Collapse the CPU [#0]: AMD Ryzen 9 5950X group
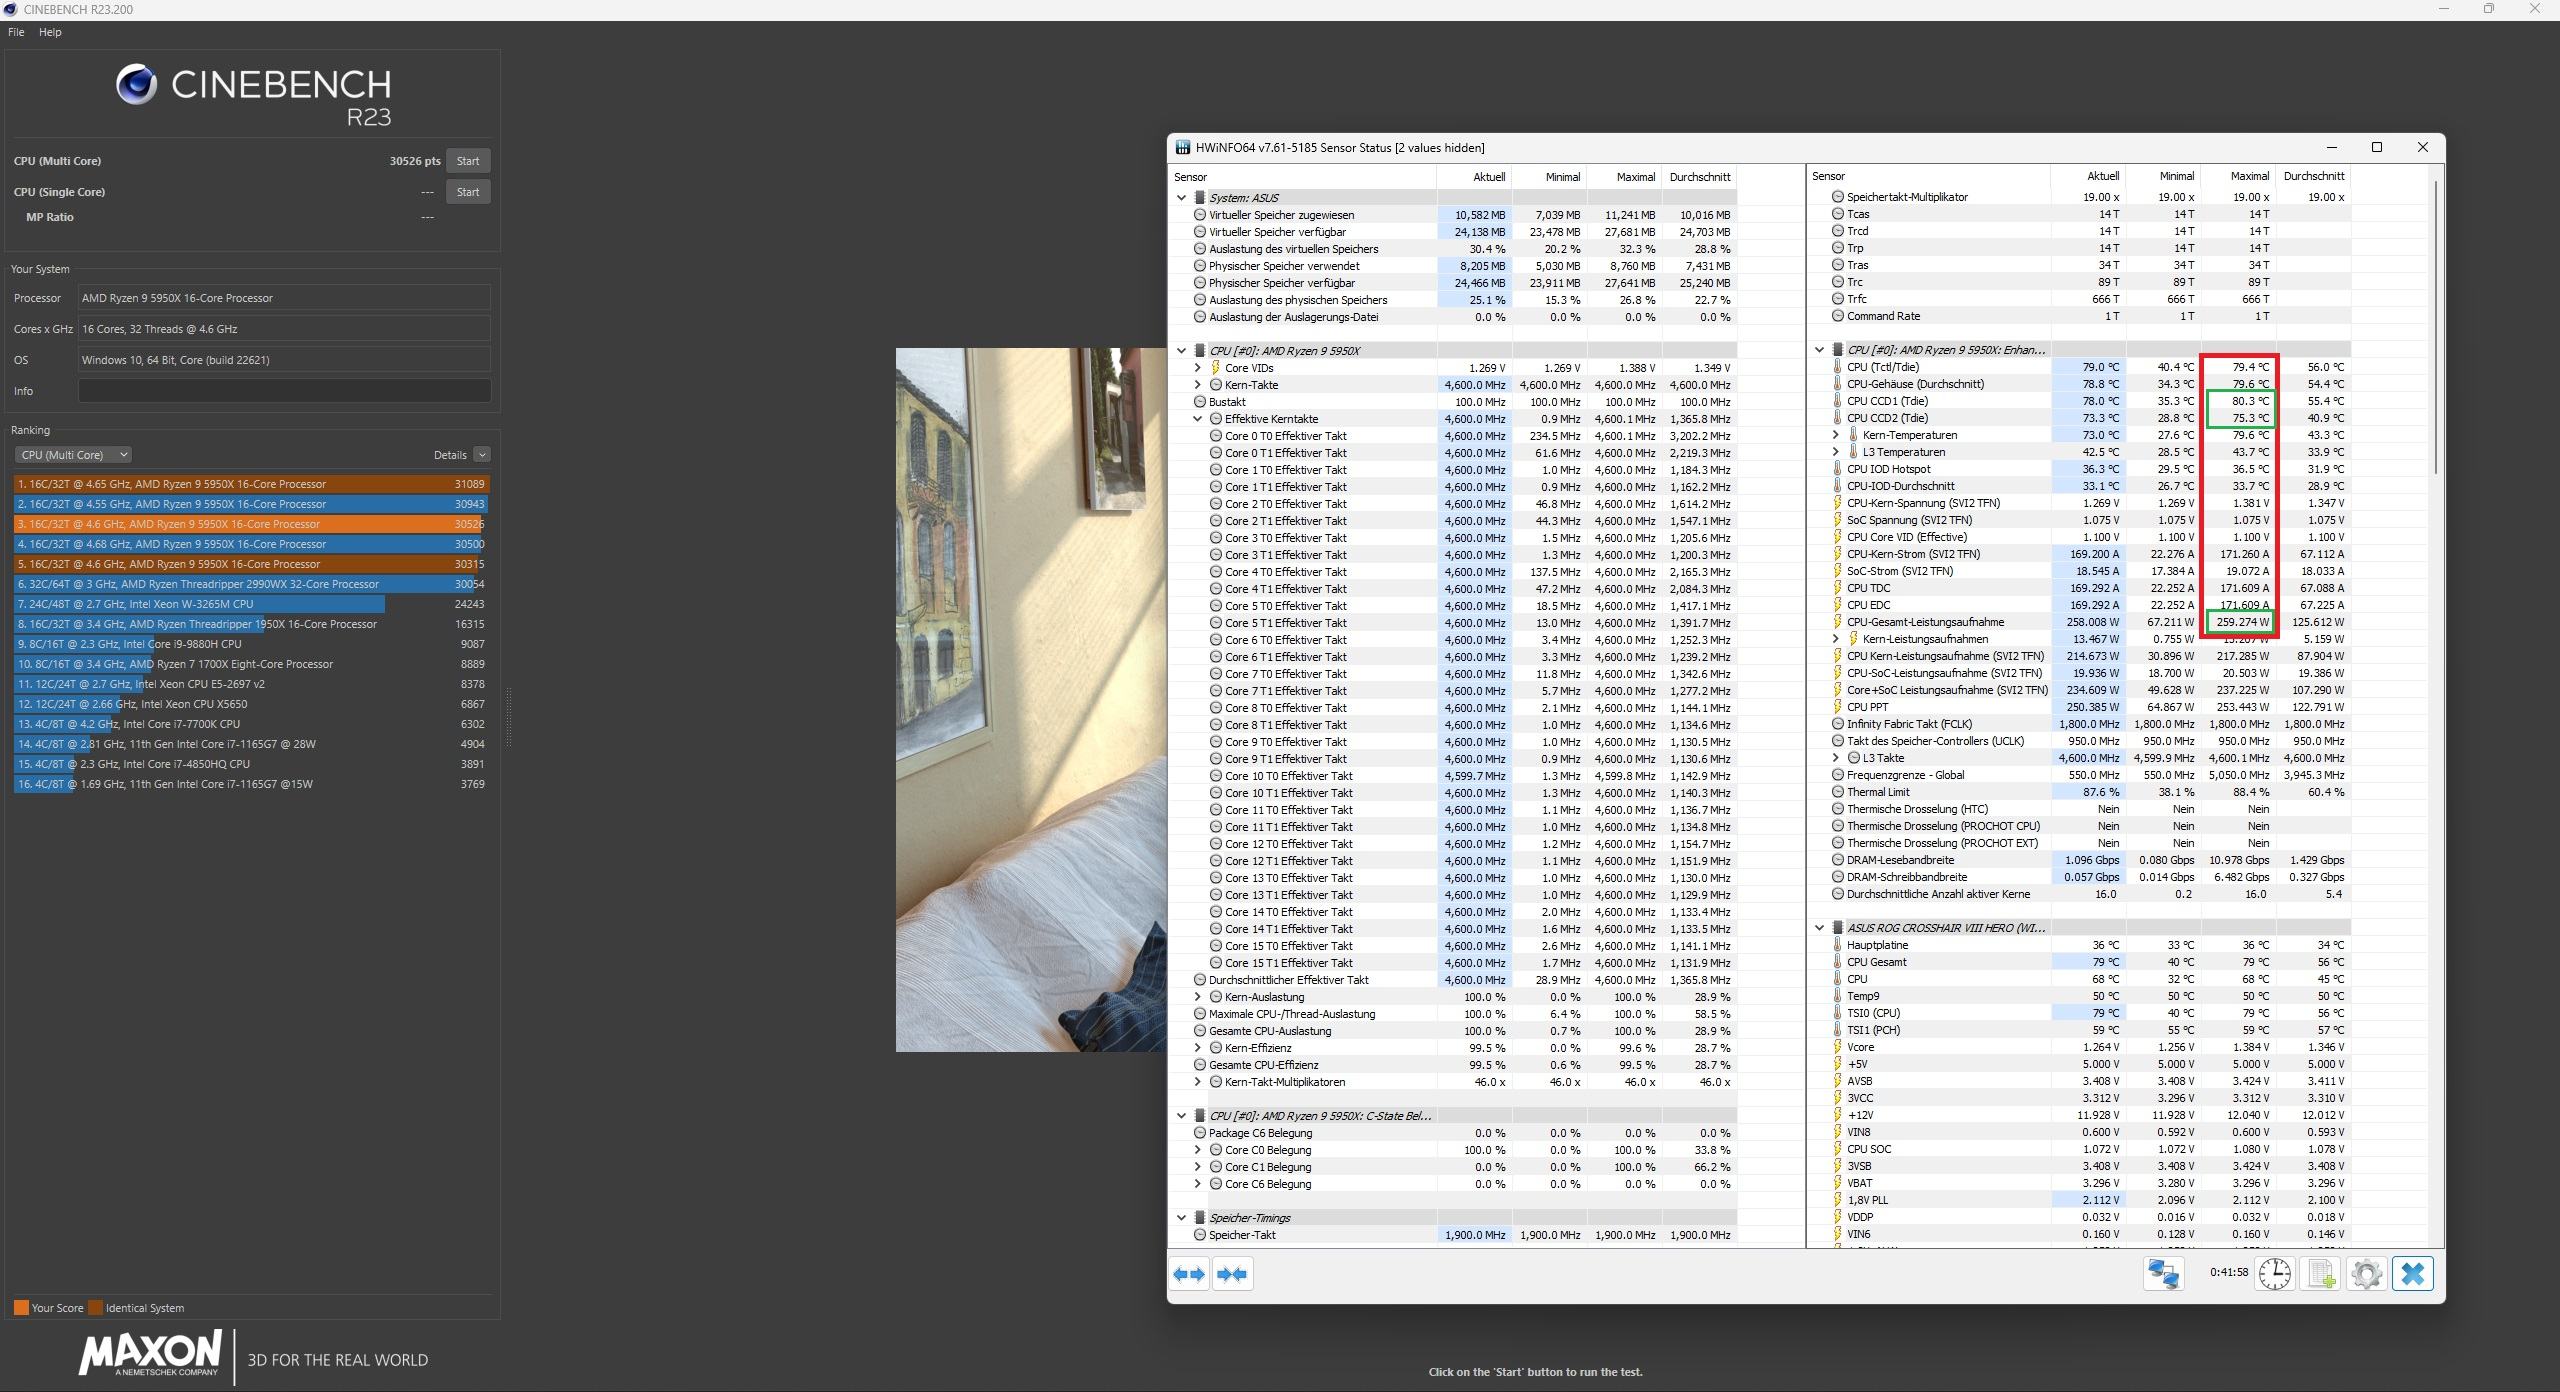The image size is (2560, 1392). pyautogui.click(x=1181, y=351)
